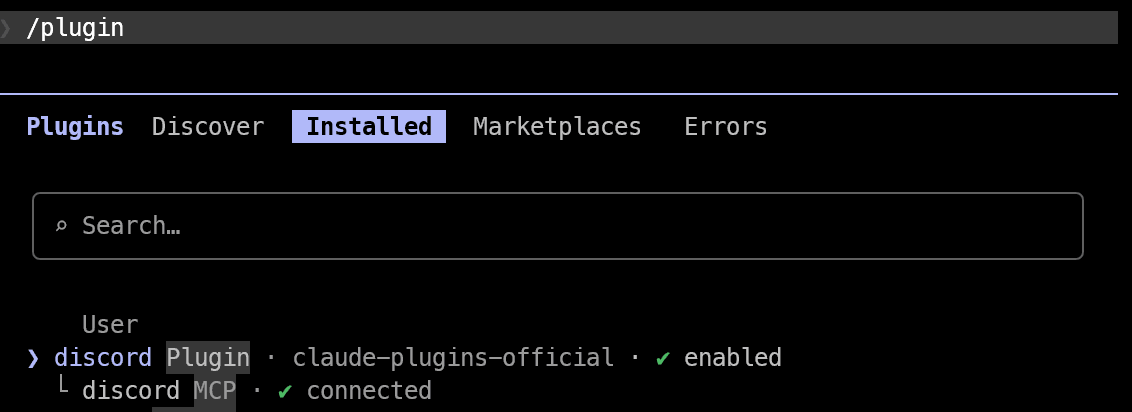Screen dimensions: 1132x412
Task: Click the magnifier icon in the search box
Action: 61,227
